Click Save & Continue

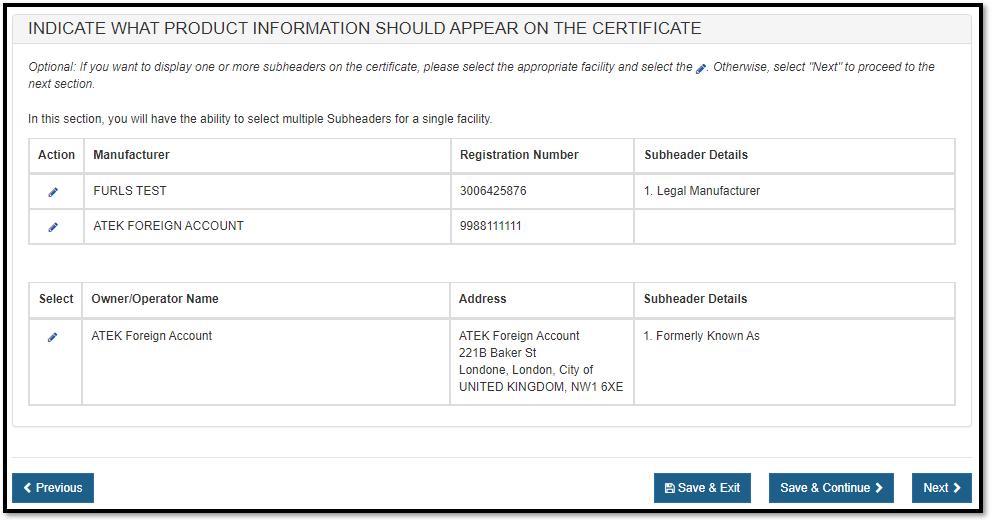(831, 488)
